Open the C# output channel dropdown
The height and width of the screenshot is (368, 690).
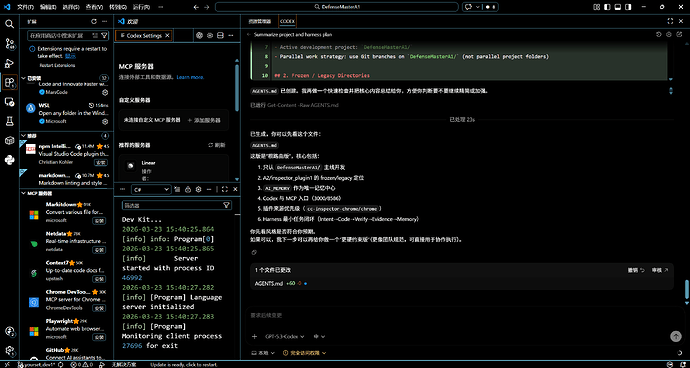[151, 189]
